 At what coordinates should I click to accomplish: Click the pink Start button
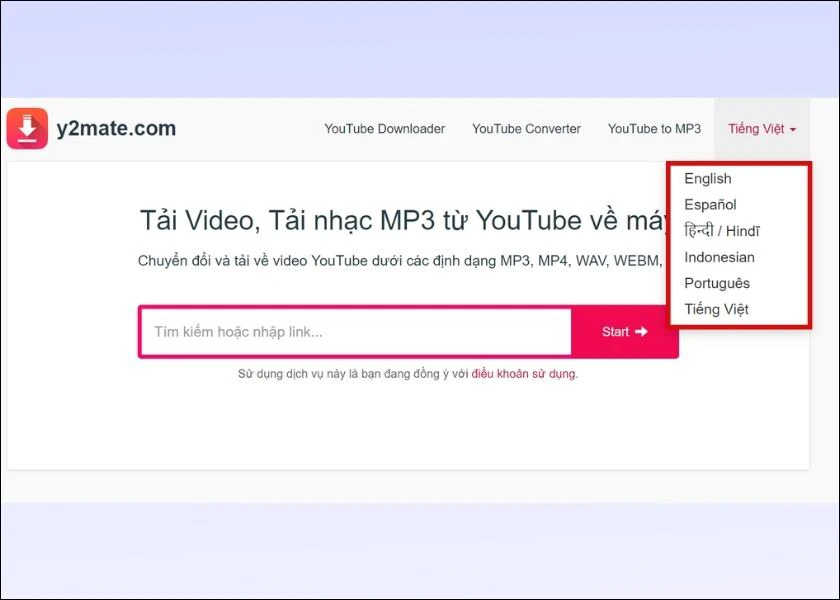point(625,332)
